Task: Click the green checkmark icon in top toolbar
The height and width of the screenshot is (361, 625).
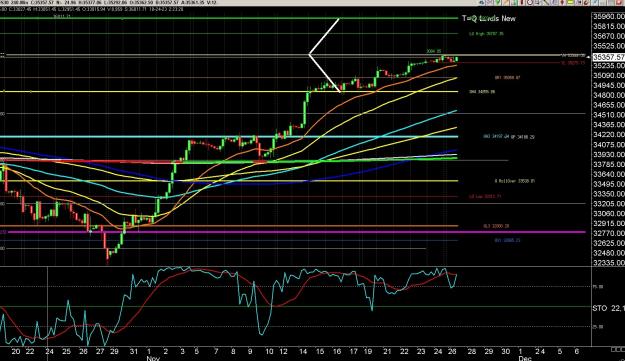Action: pos(498,2)
